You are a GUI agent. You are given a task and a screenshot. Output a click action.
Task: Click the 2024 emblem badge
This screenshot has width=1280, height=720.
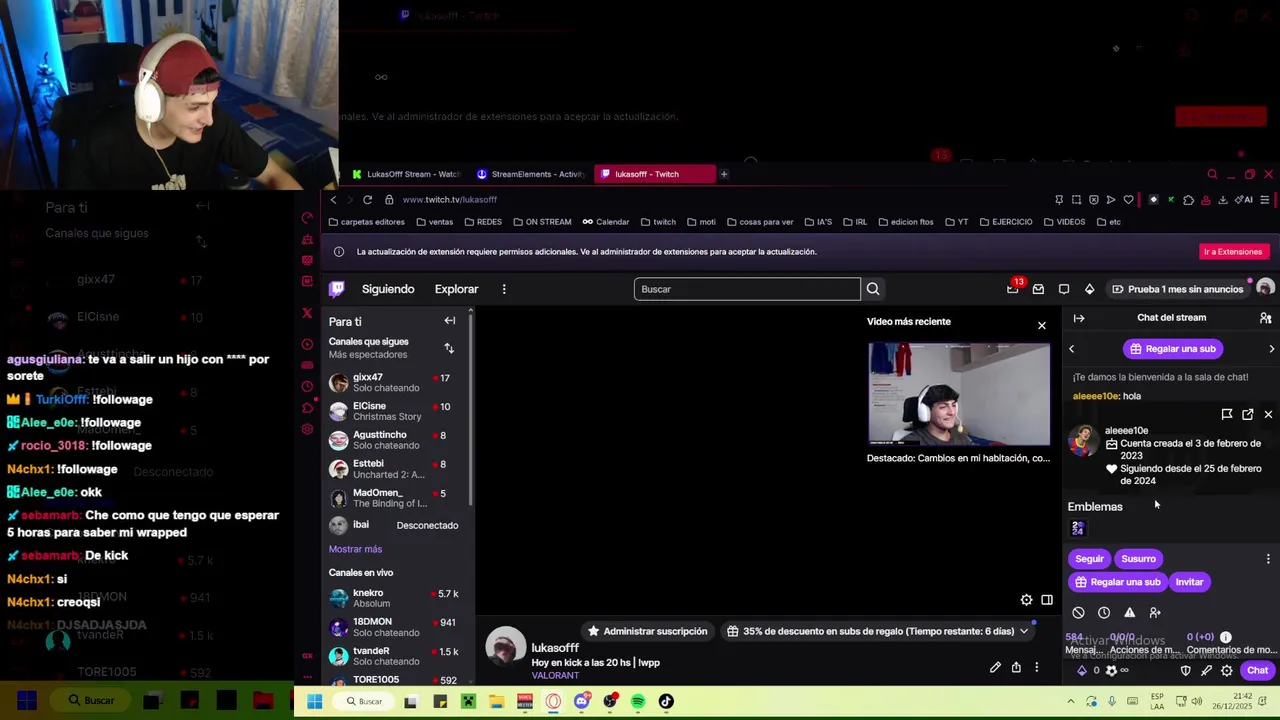pos(1078,528)
